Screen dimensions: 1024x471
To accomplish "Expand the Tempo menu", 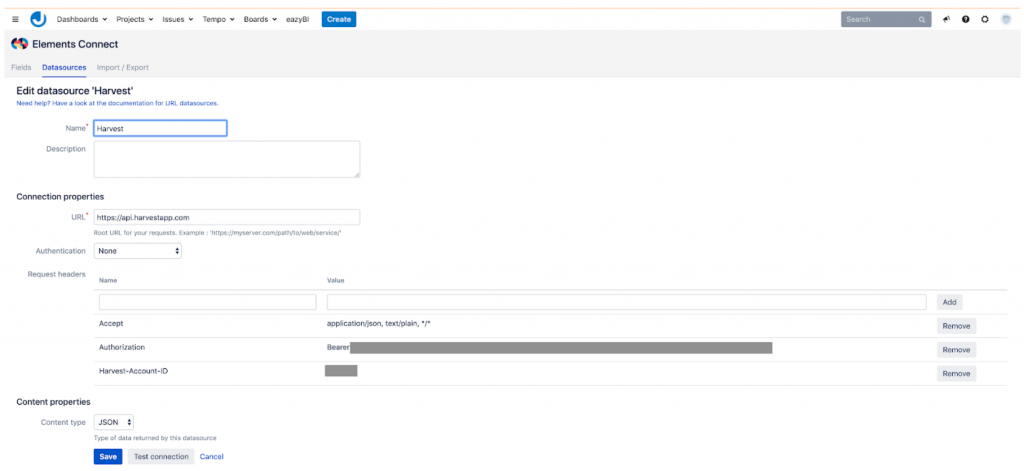I will click(x=218, y=20).
